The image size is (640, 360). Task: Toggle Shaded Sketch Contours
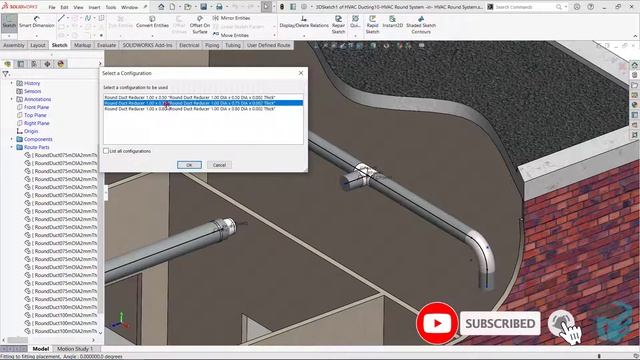pyautogui.click(x=421, y=25)
